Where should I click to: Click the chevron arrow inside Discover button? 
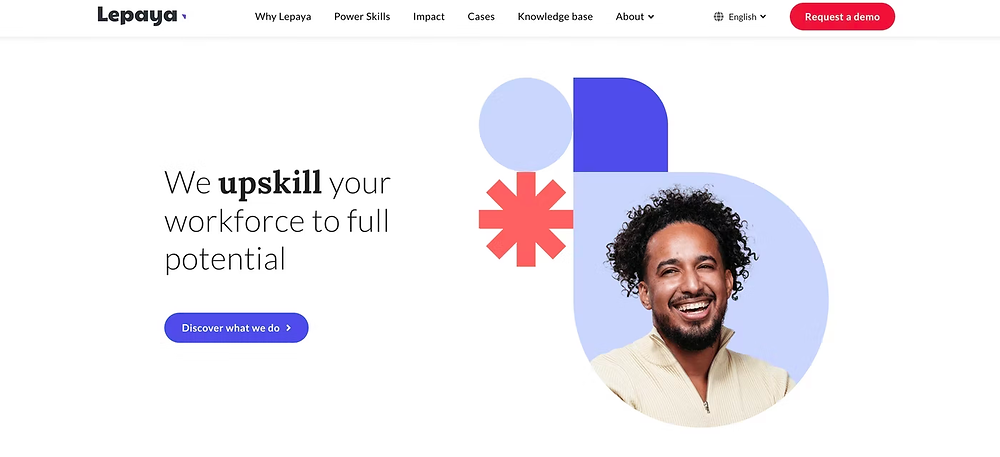pyautogui.click(x=288, y=328)
